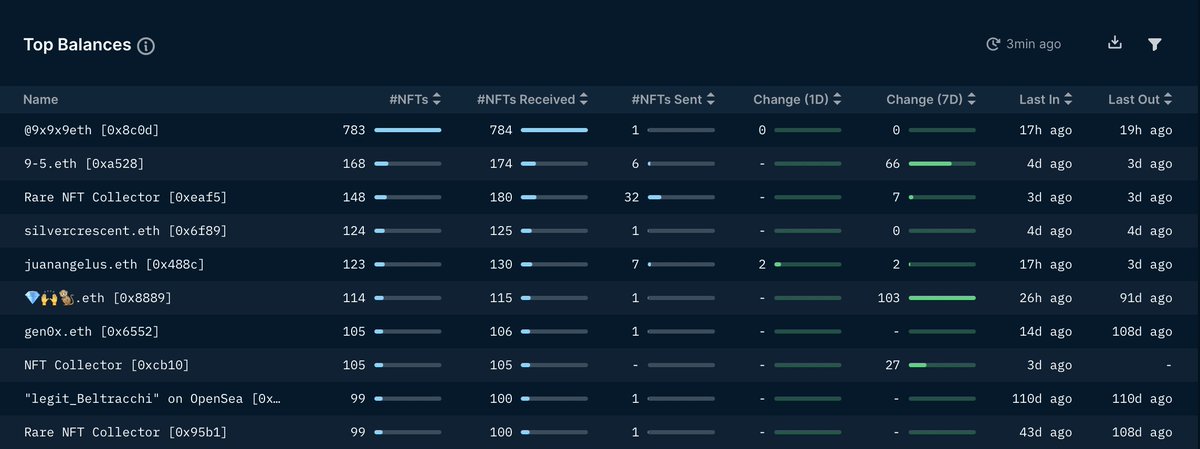Click the 66 Change (7D) value
The width and height of the screenshot is (1200, 449).
(x=893, y=164)
